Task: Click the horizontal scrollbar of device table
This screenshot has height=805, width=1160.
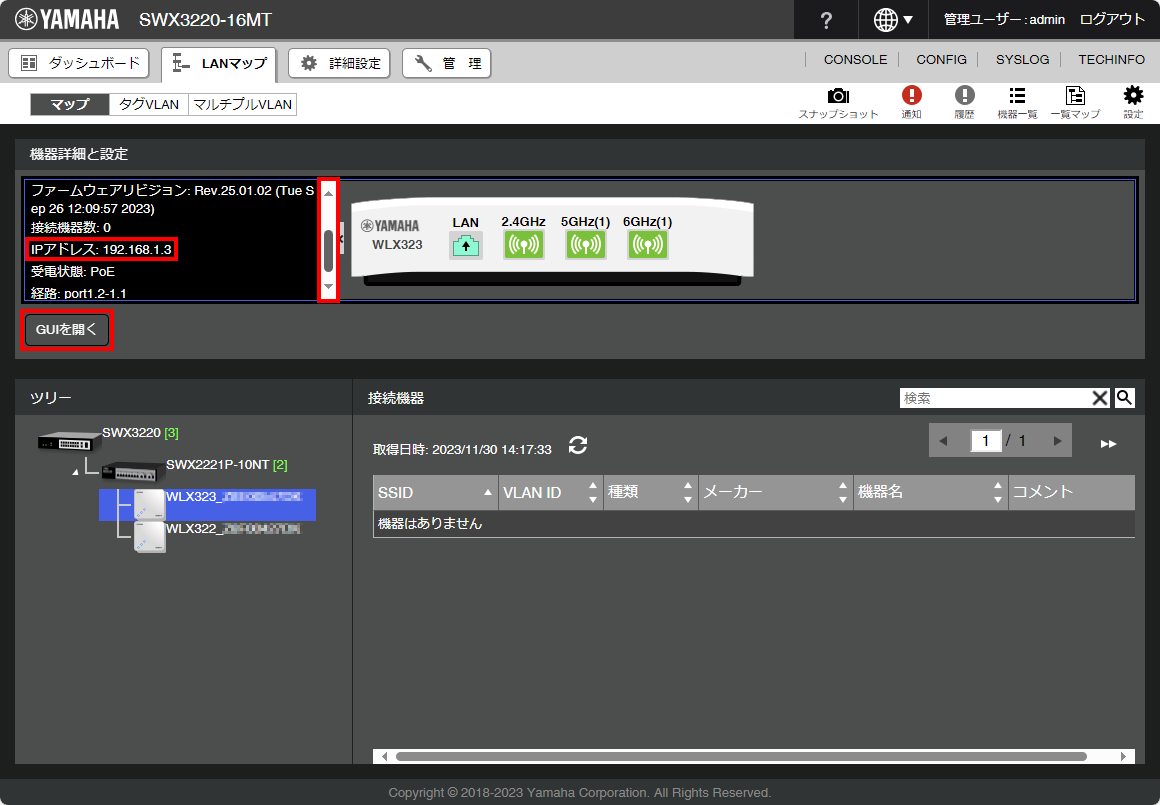Action: tap(740, 756)
